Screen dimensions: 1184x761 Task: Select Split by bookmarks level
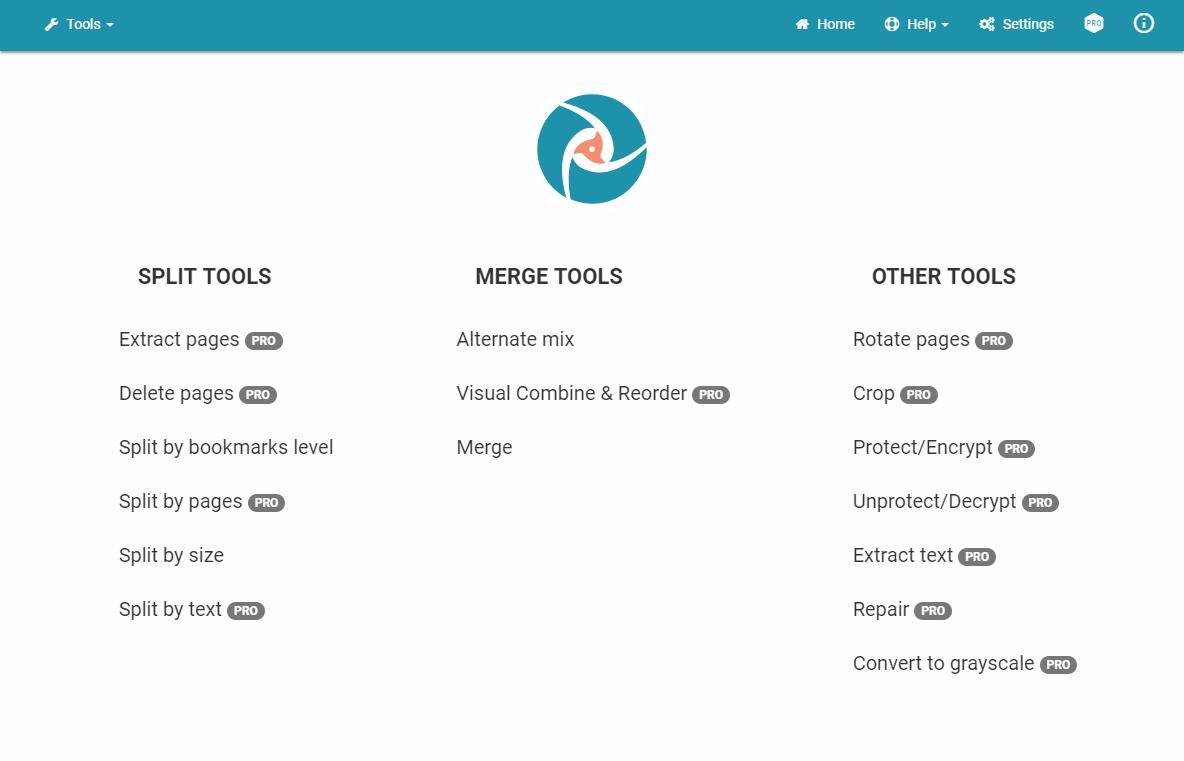226,447
